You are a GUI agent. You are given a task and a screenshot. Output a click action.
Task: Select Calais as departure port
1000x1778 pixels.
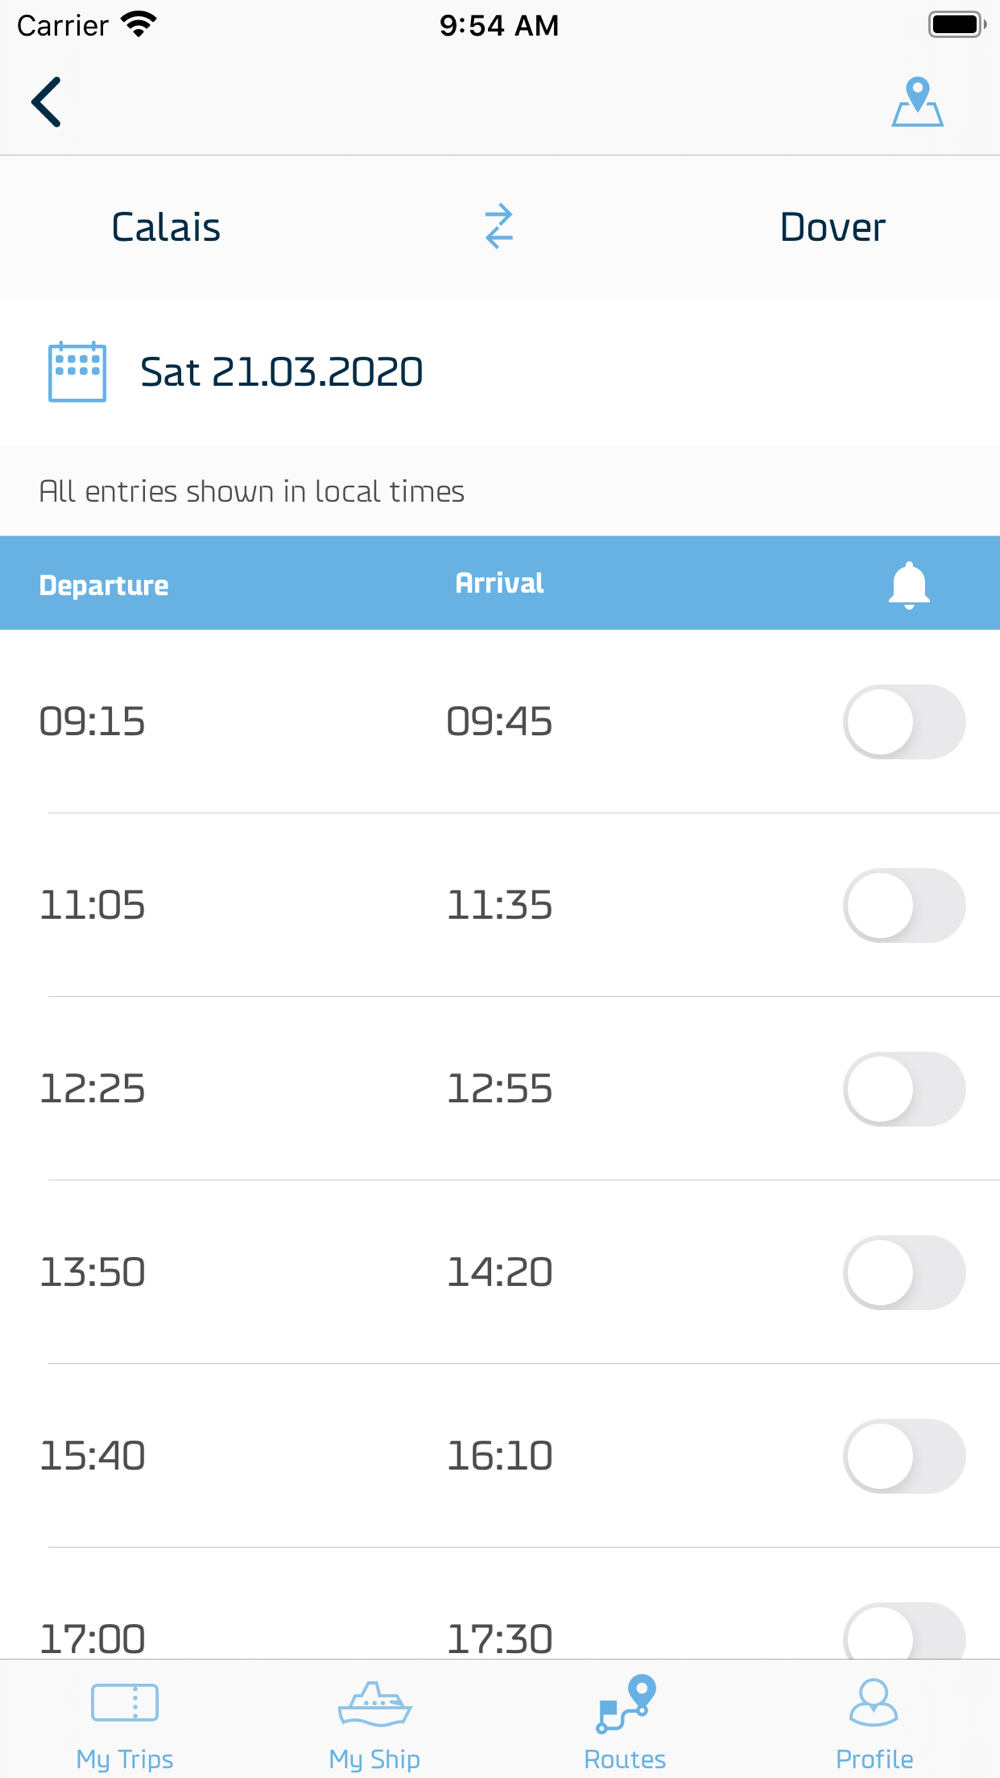166,227
